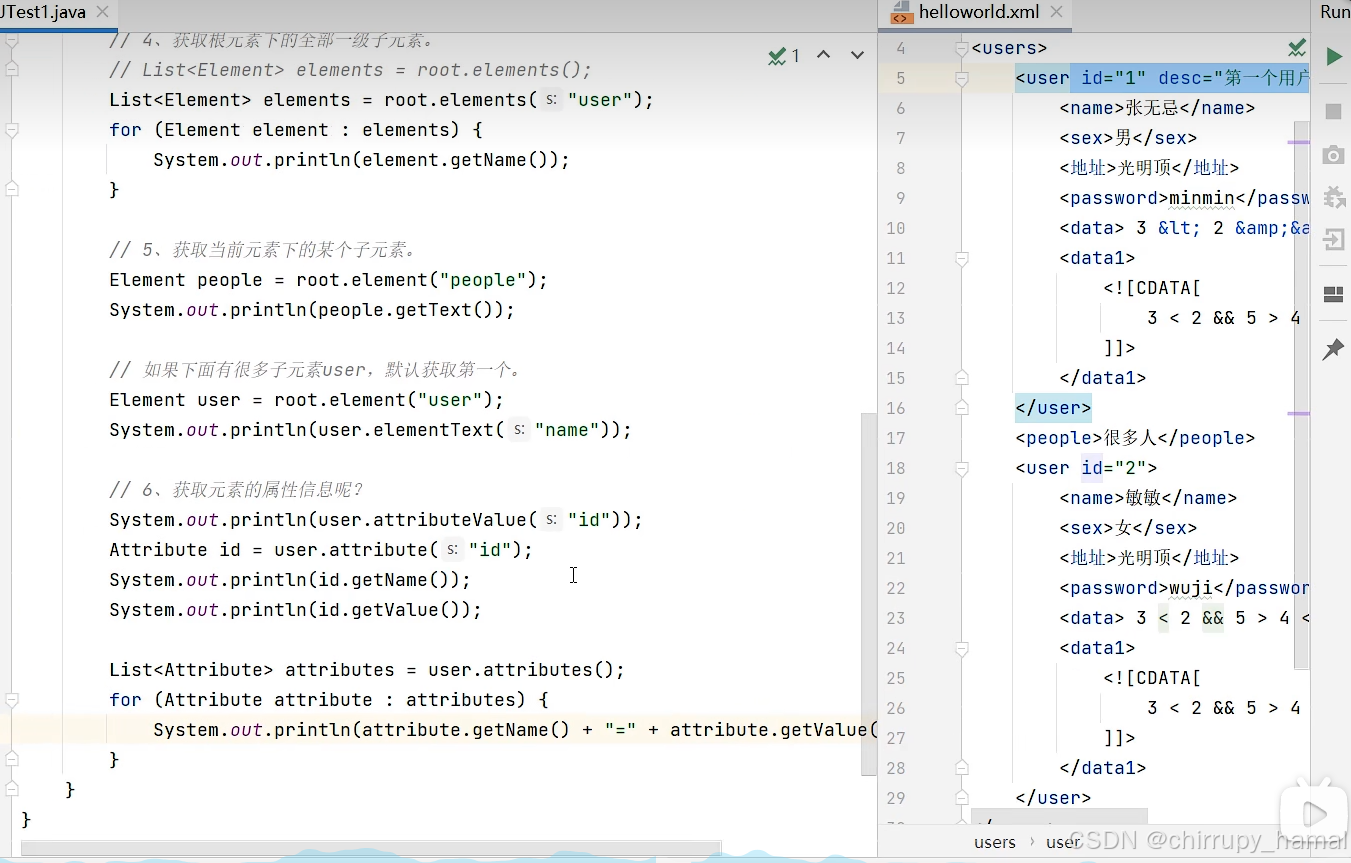Click the 'user.elementText(' println line
The height and width of the screenshot is (863, 1351).
click(371, 430)
